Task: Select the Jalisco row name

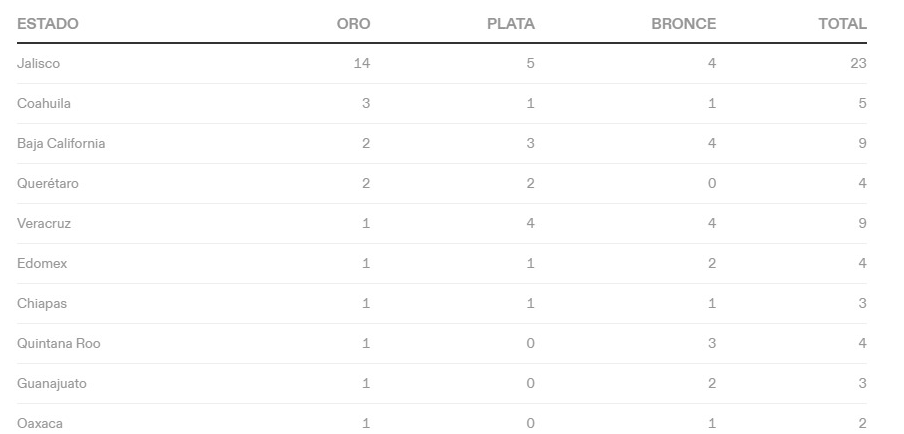Action: click(x=38, y=63)
